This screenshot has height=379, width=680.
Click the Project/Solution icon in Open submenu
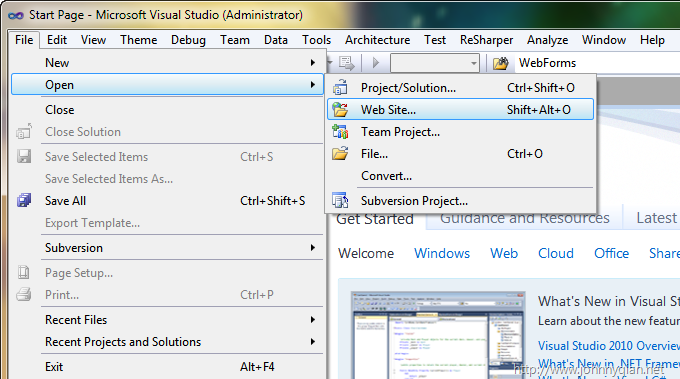[340, 88]
